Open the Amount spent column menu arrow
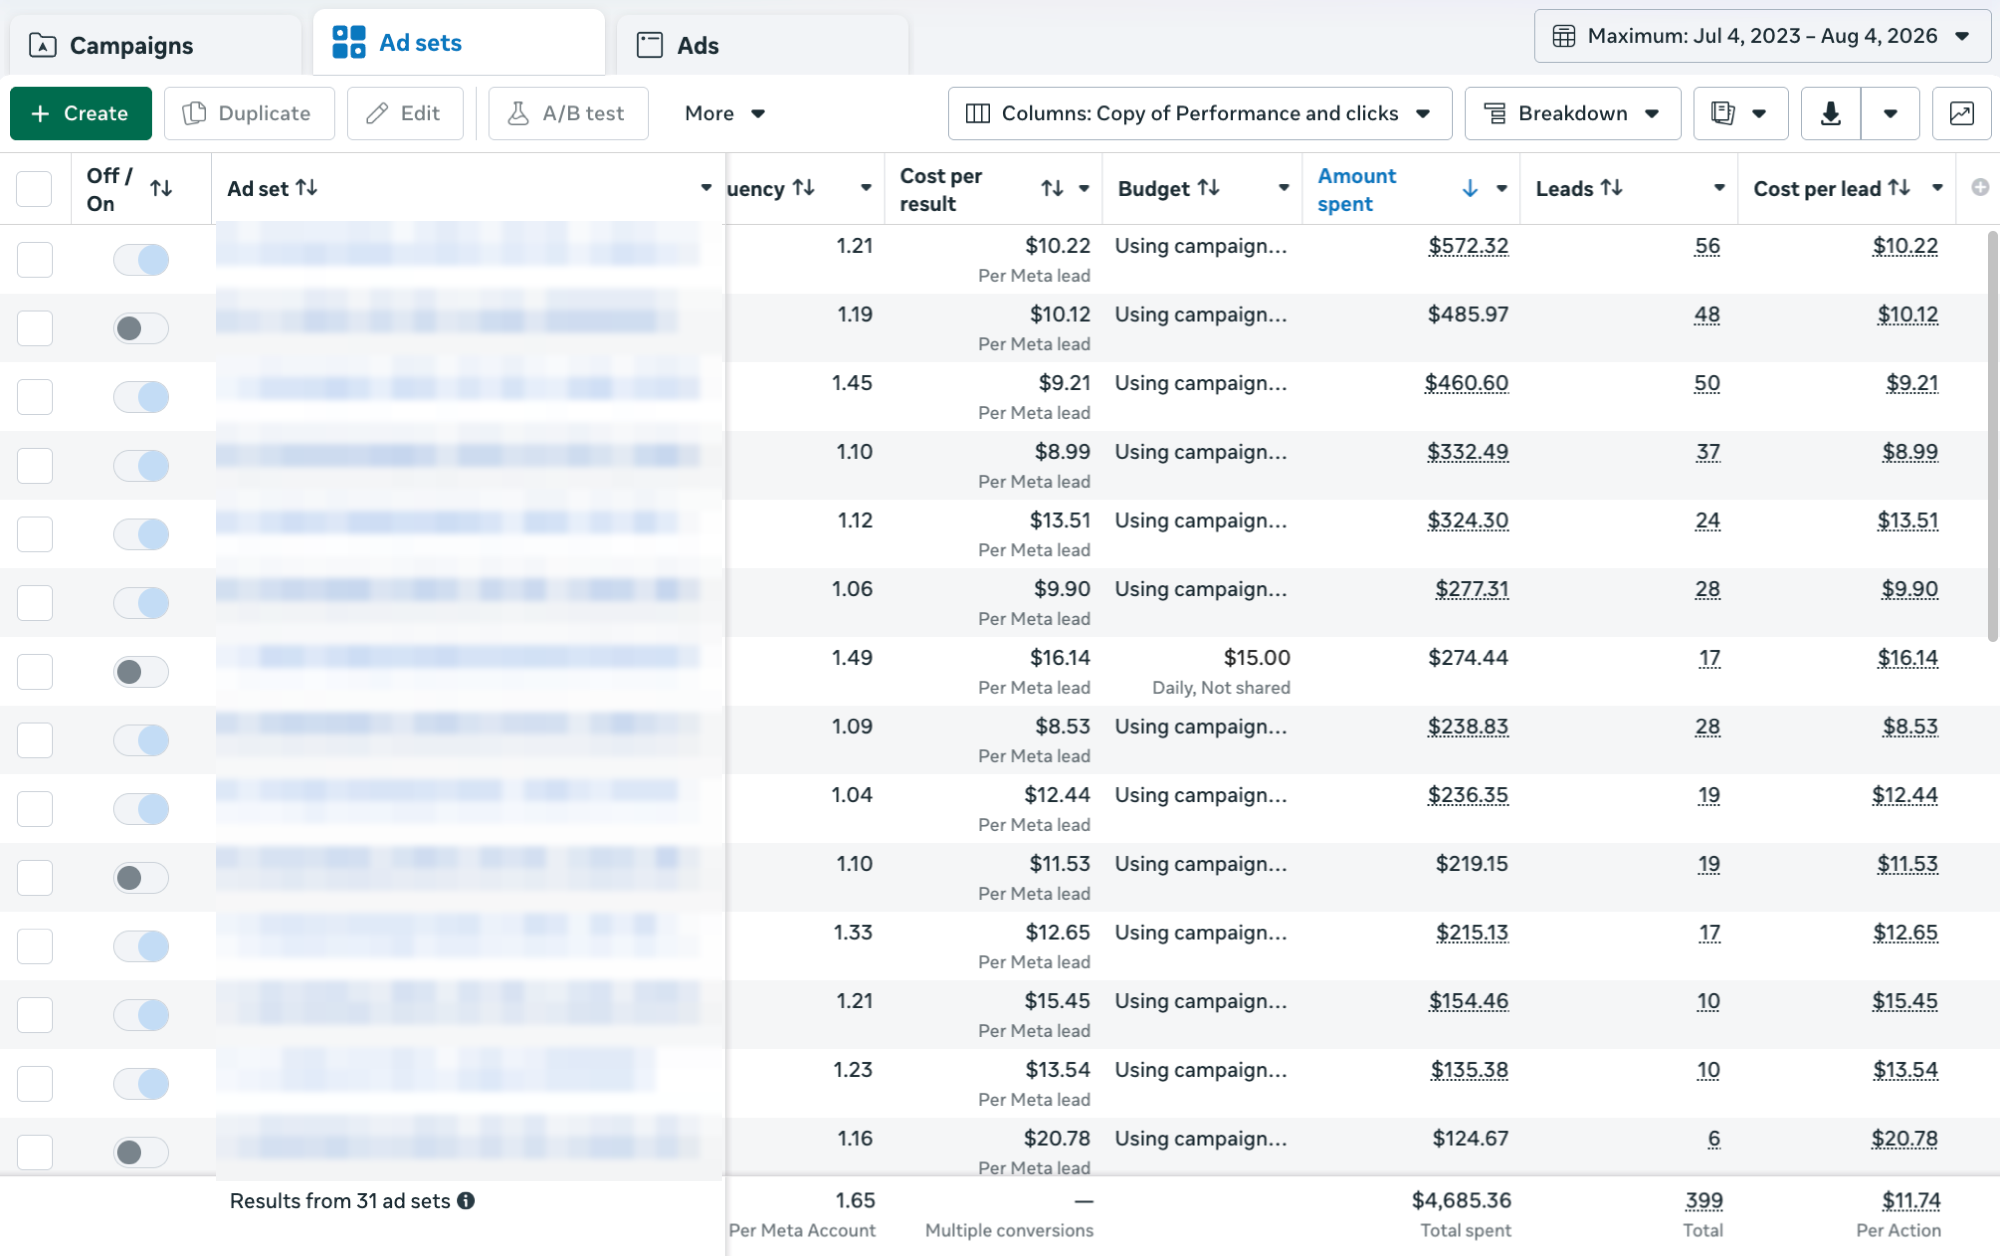This screenshot has height=1256, width=2000. coord(1501,188)
